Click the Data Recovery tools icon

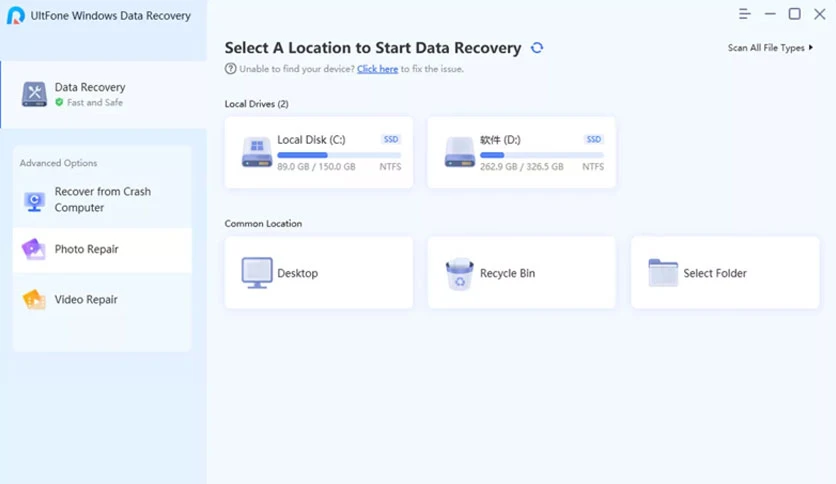34,94
